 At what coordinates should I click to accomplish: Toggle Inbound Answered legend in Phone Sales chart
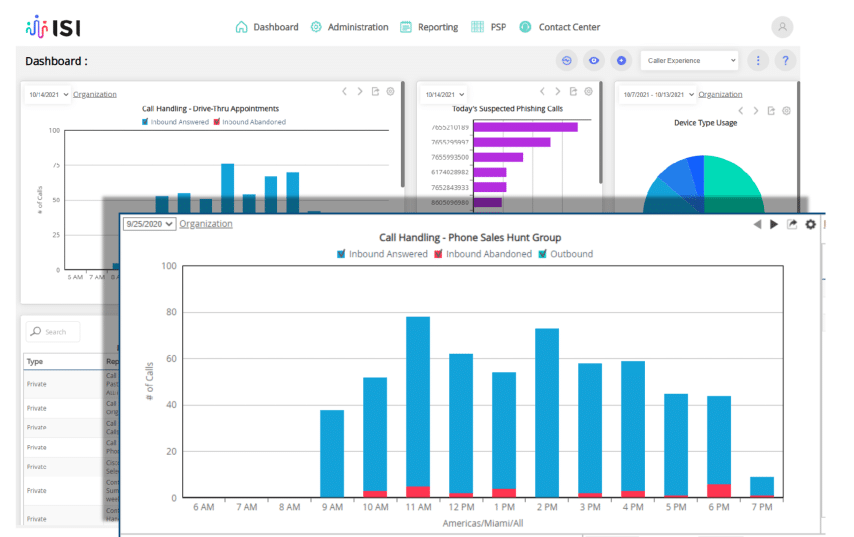(x=342, y=254)
